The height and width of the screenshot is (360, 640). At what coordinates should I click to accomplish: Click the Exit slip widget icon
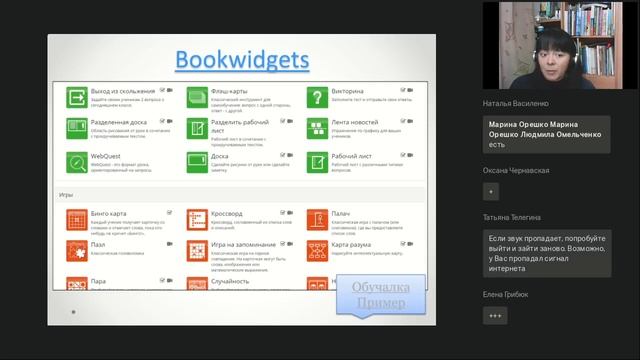[x=77, y=98]
